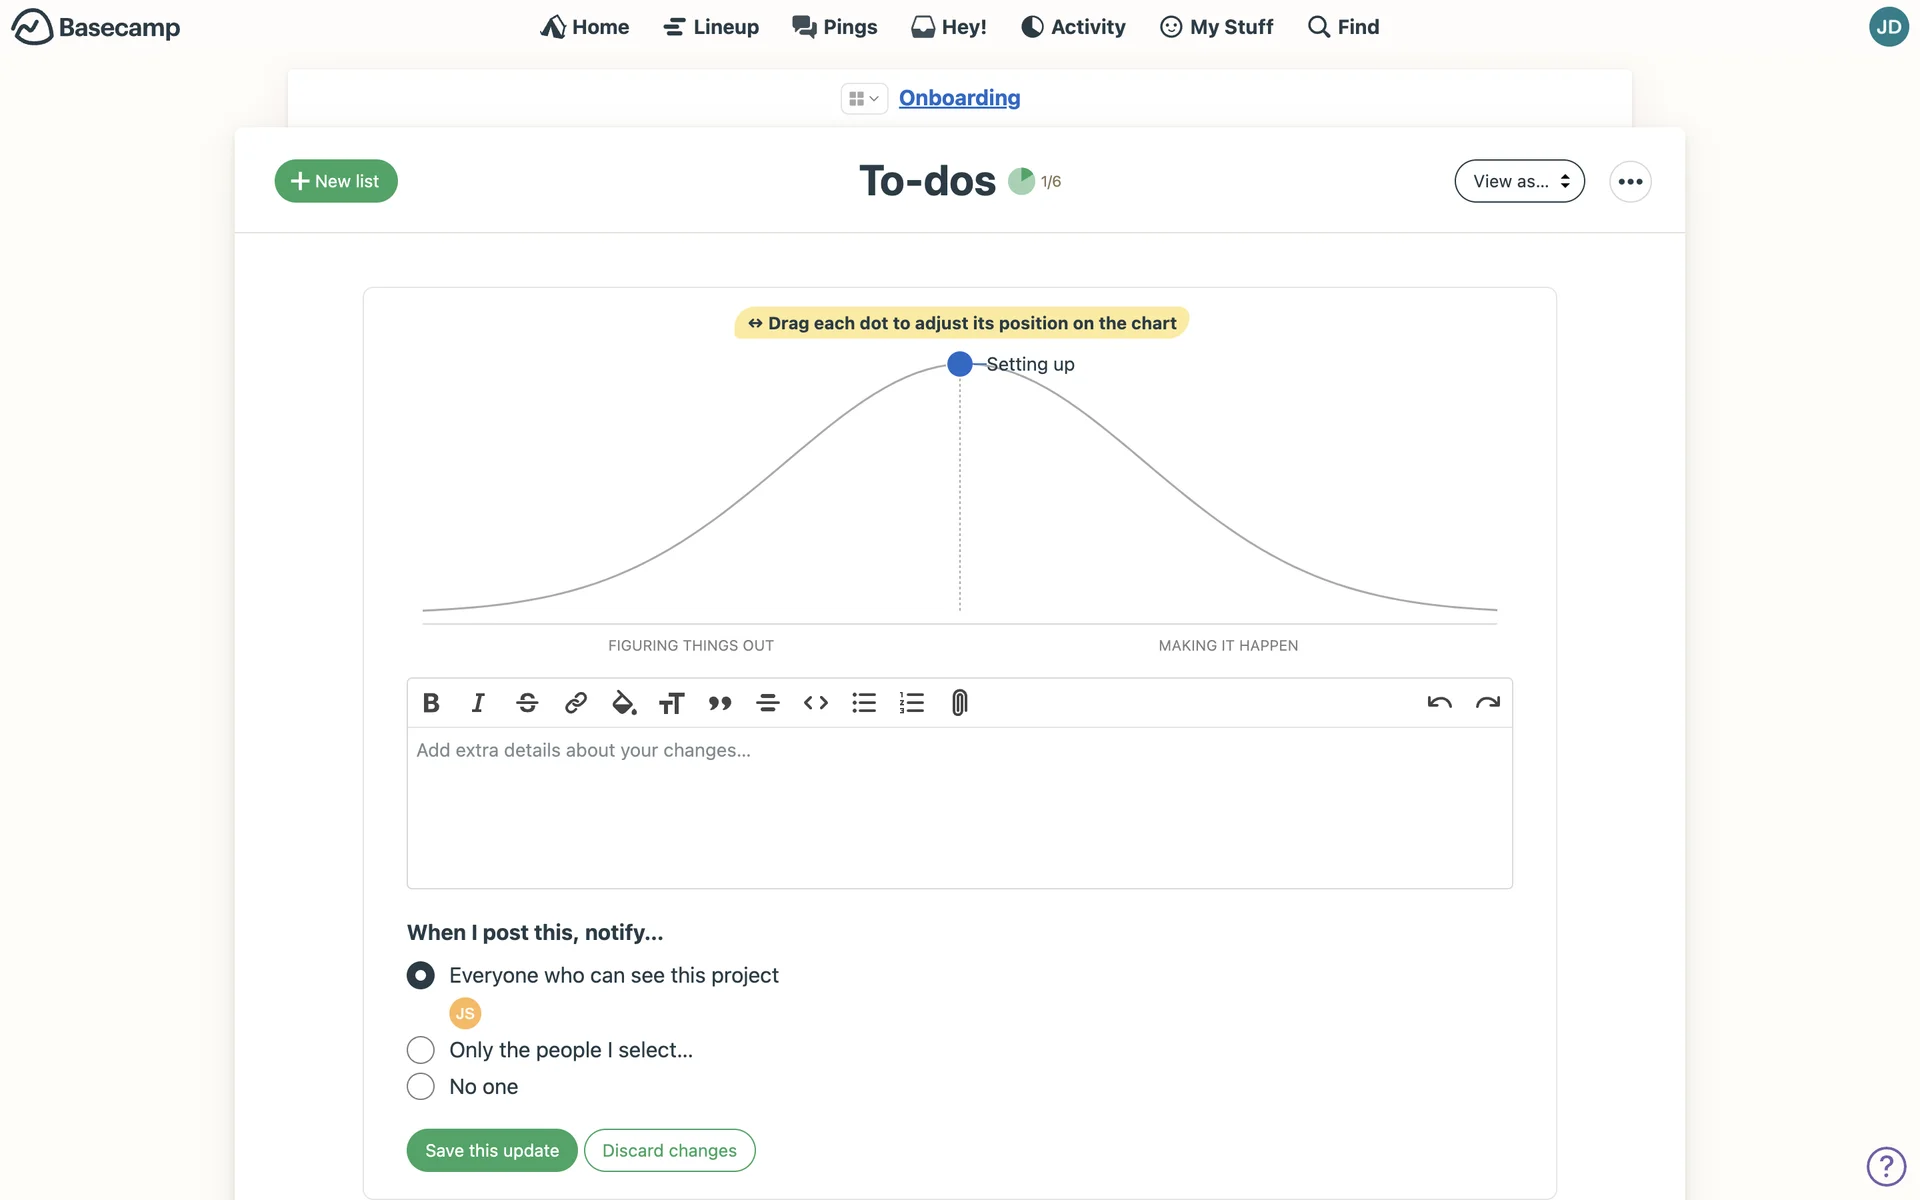This screenshot has width=1920, height=1200.
Task: Insert a code block with code icon
Action: point(816,703)
